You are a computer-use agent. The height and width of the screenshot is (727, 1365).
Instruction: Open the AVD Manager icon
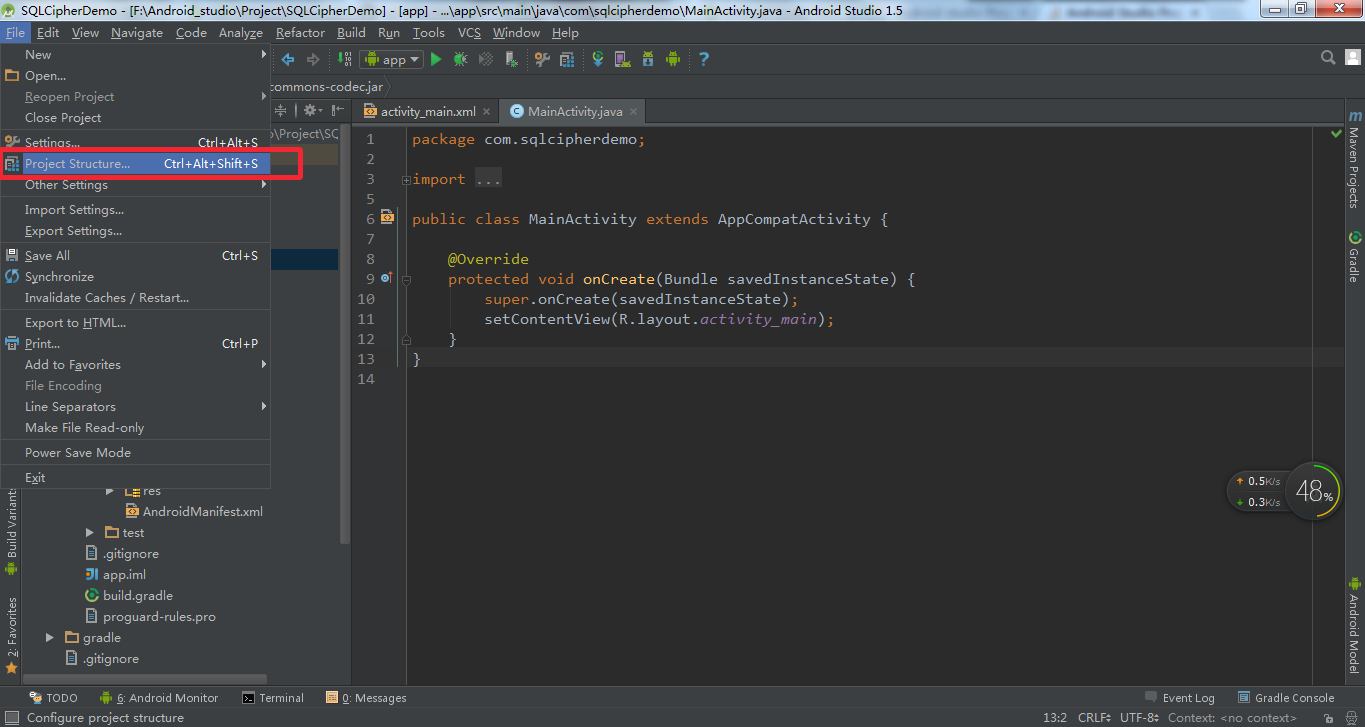tap(622, 59)
